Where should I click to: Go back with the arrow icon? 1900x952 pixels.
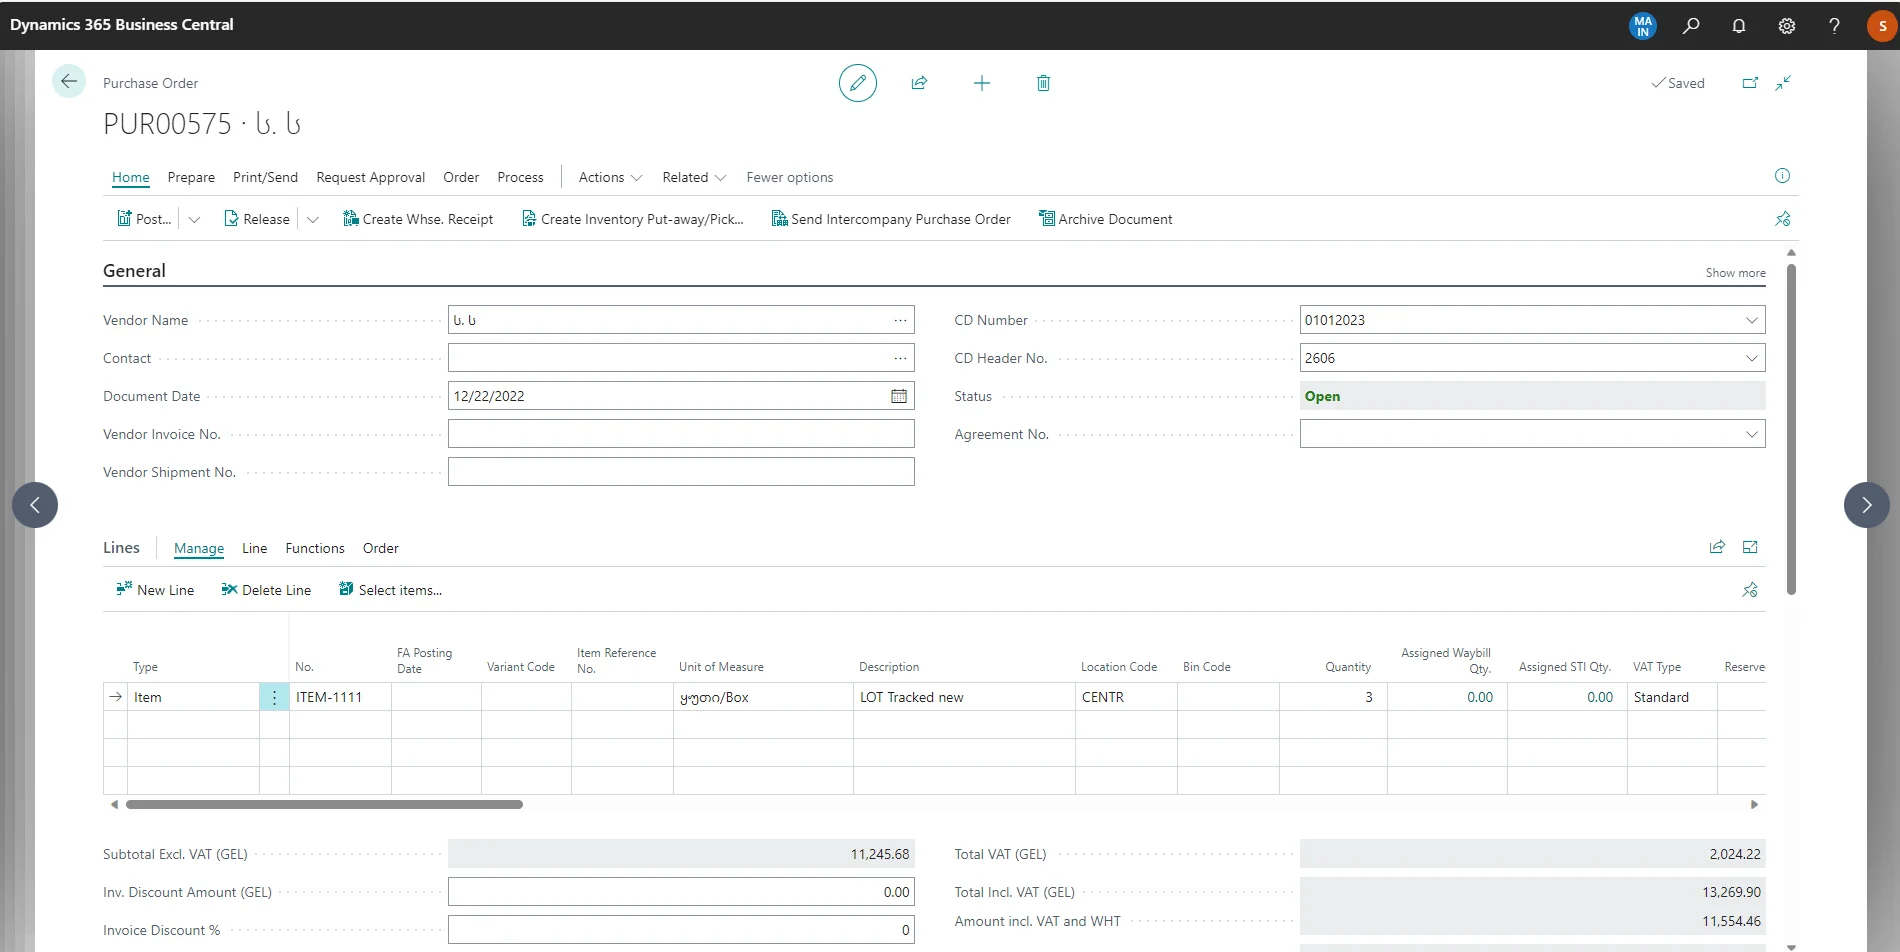click(x=69, y=82)
